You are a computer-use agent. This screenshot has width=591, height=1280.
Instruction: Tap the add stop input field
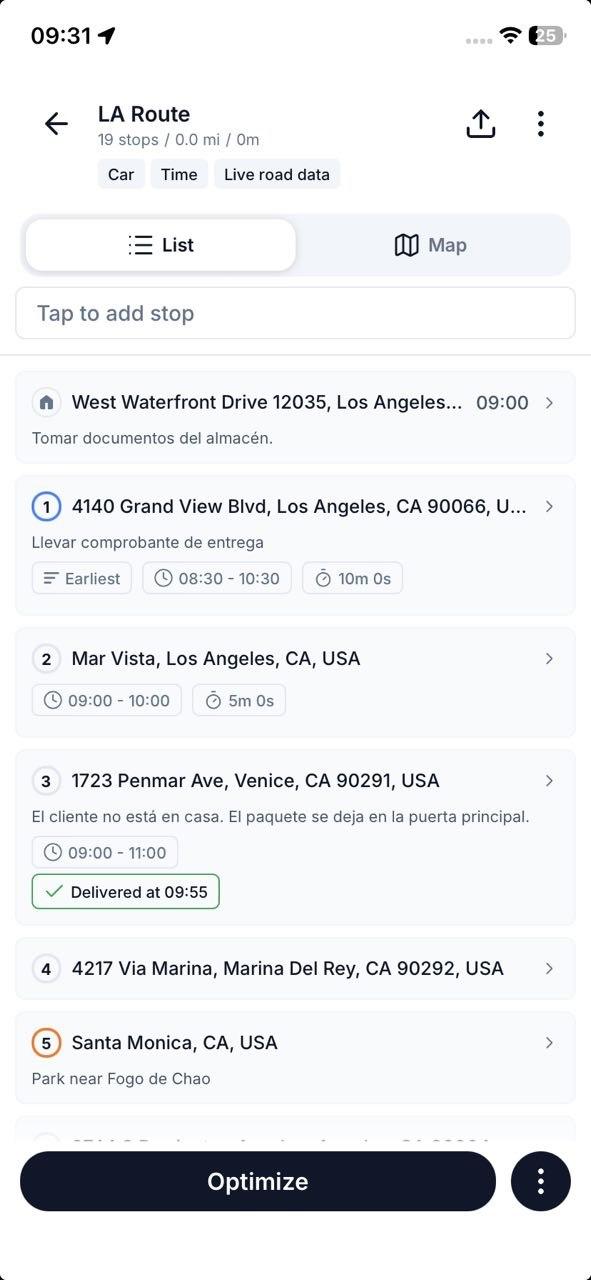295,313
